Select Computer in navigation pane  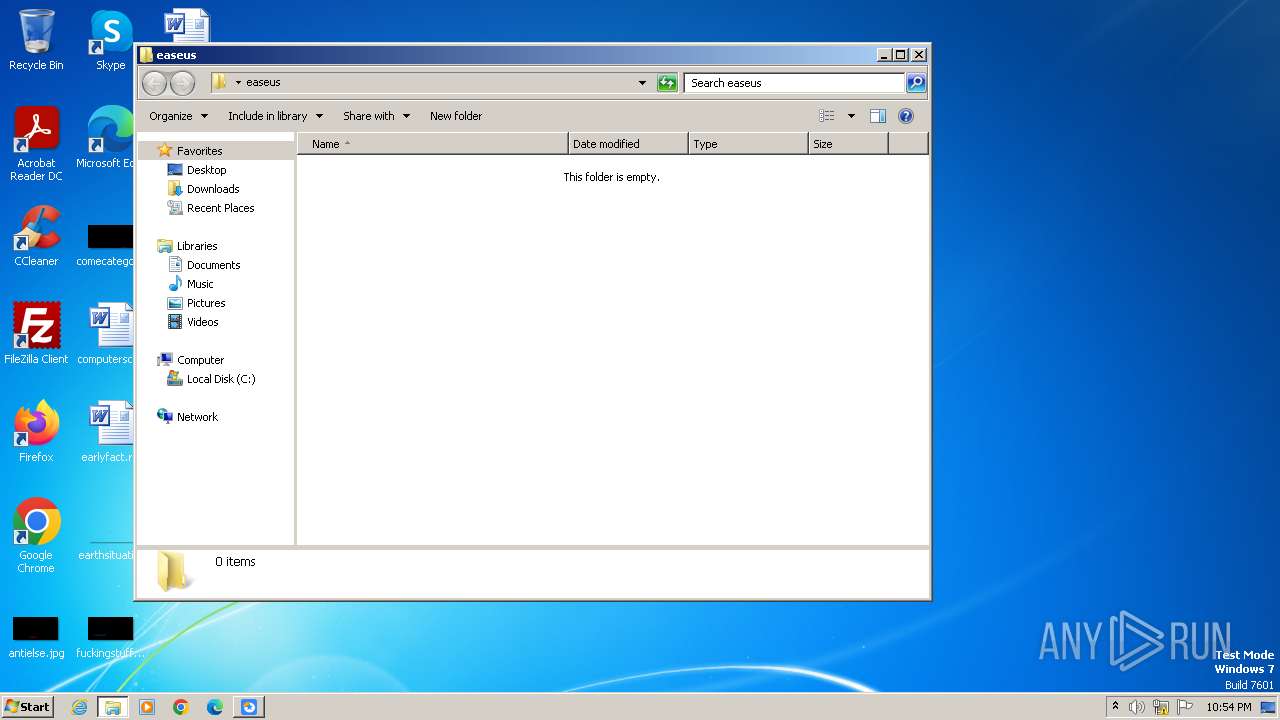click(200, 360)
